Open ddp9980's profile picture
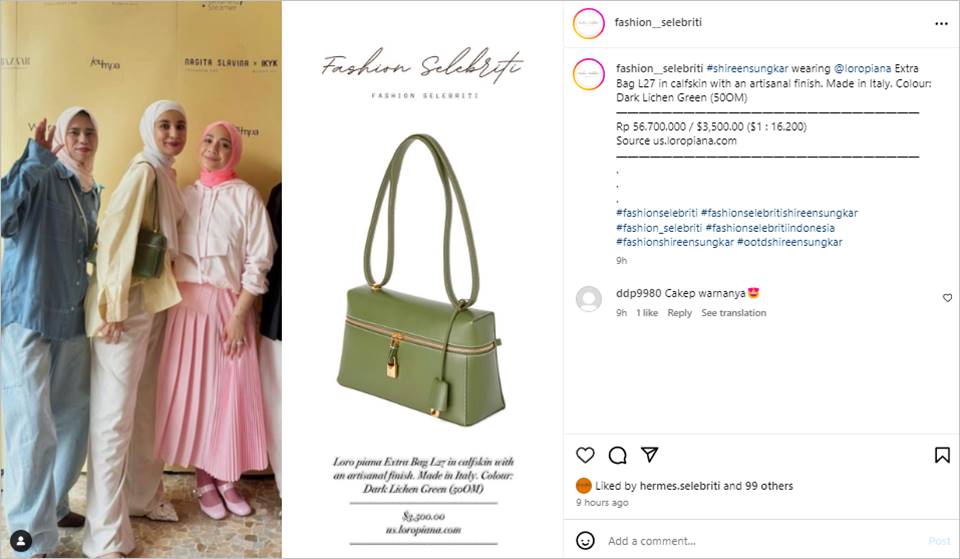Screen dimensions: 960x559 click(x=589, y=299)
